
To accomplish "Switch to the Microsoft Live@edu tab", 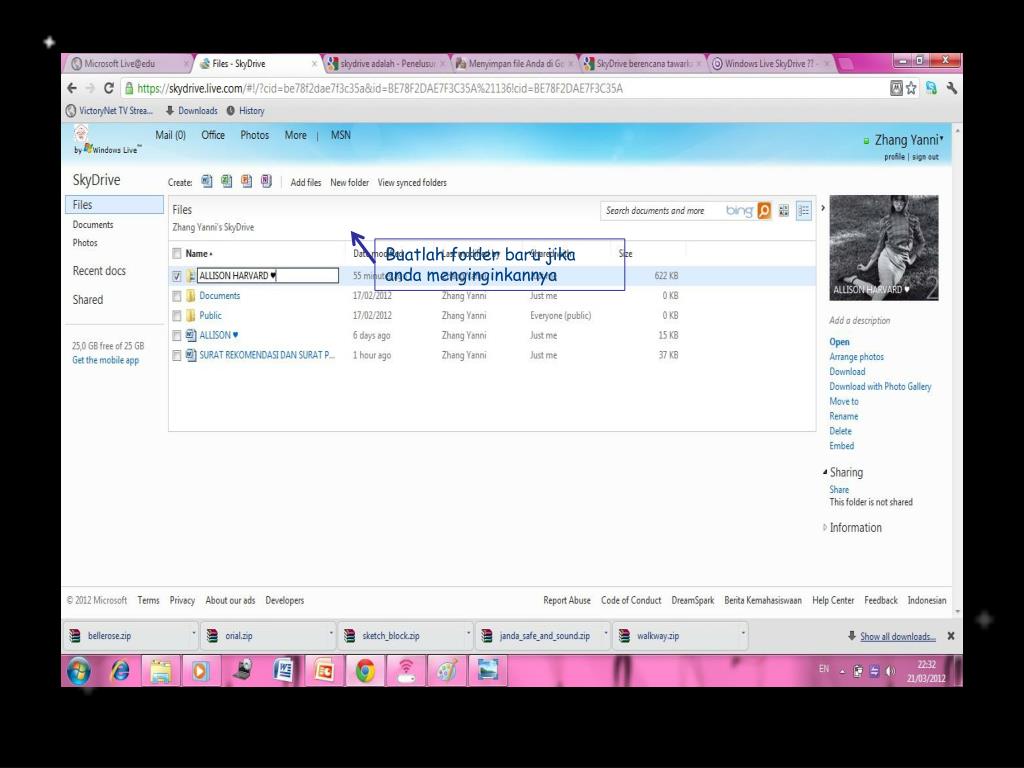I will click(127, 63).
